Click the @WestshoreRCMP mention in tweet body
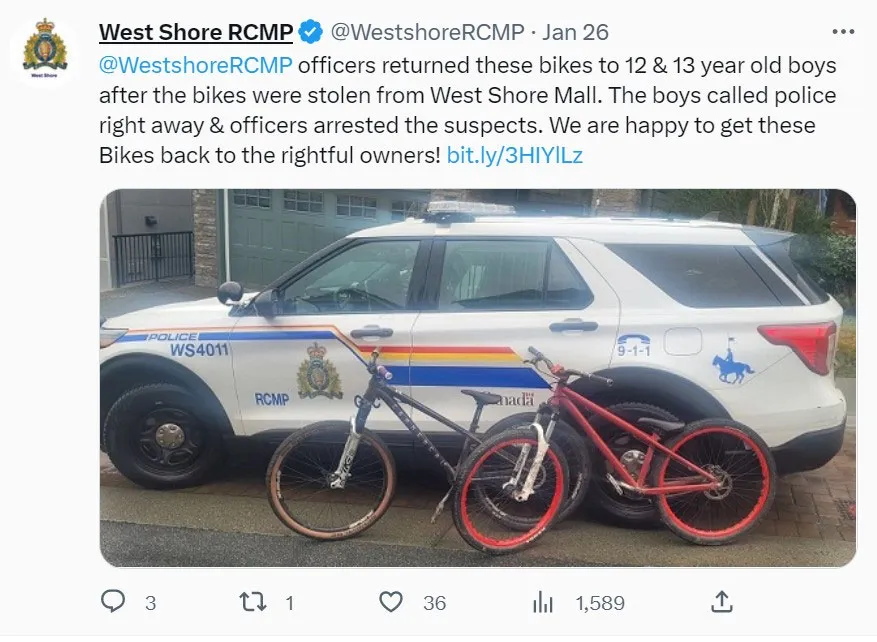This screenshot has height=642, width=877. (x=196, y=65)
